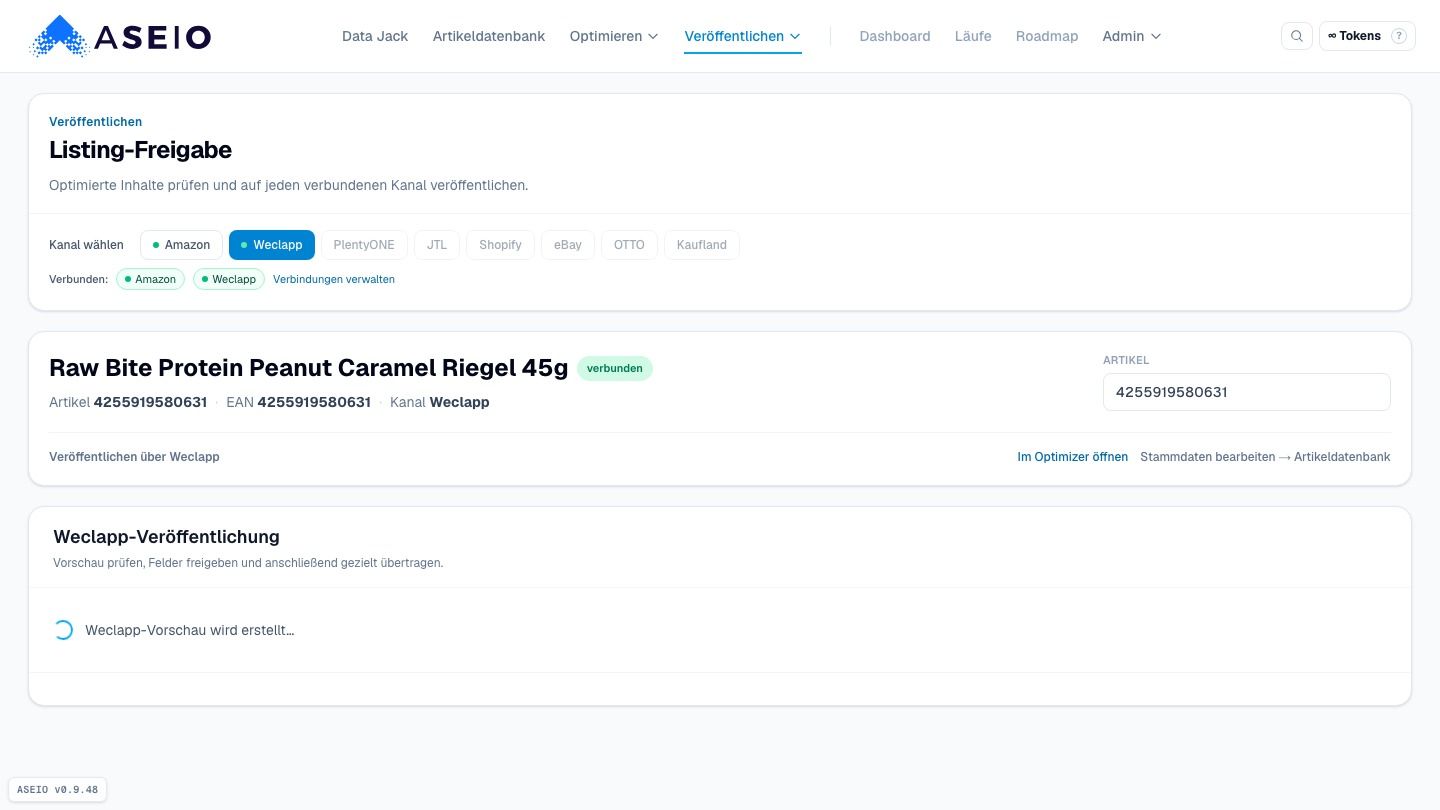Open Verbindungen verwalten link

pos(334,279)
